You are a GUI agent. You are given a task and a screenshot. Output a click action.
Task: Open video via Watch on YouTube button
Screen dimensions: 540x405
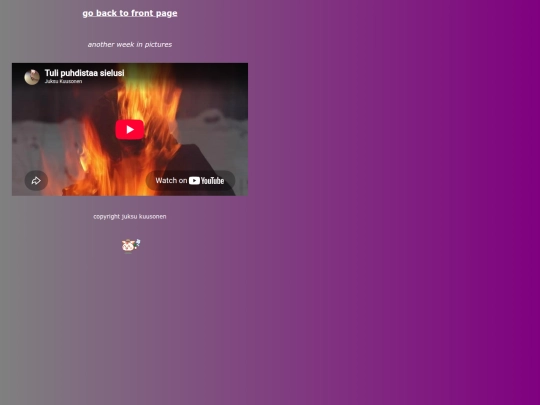[190, 180]
